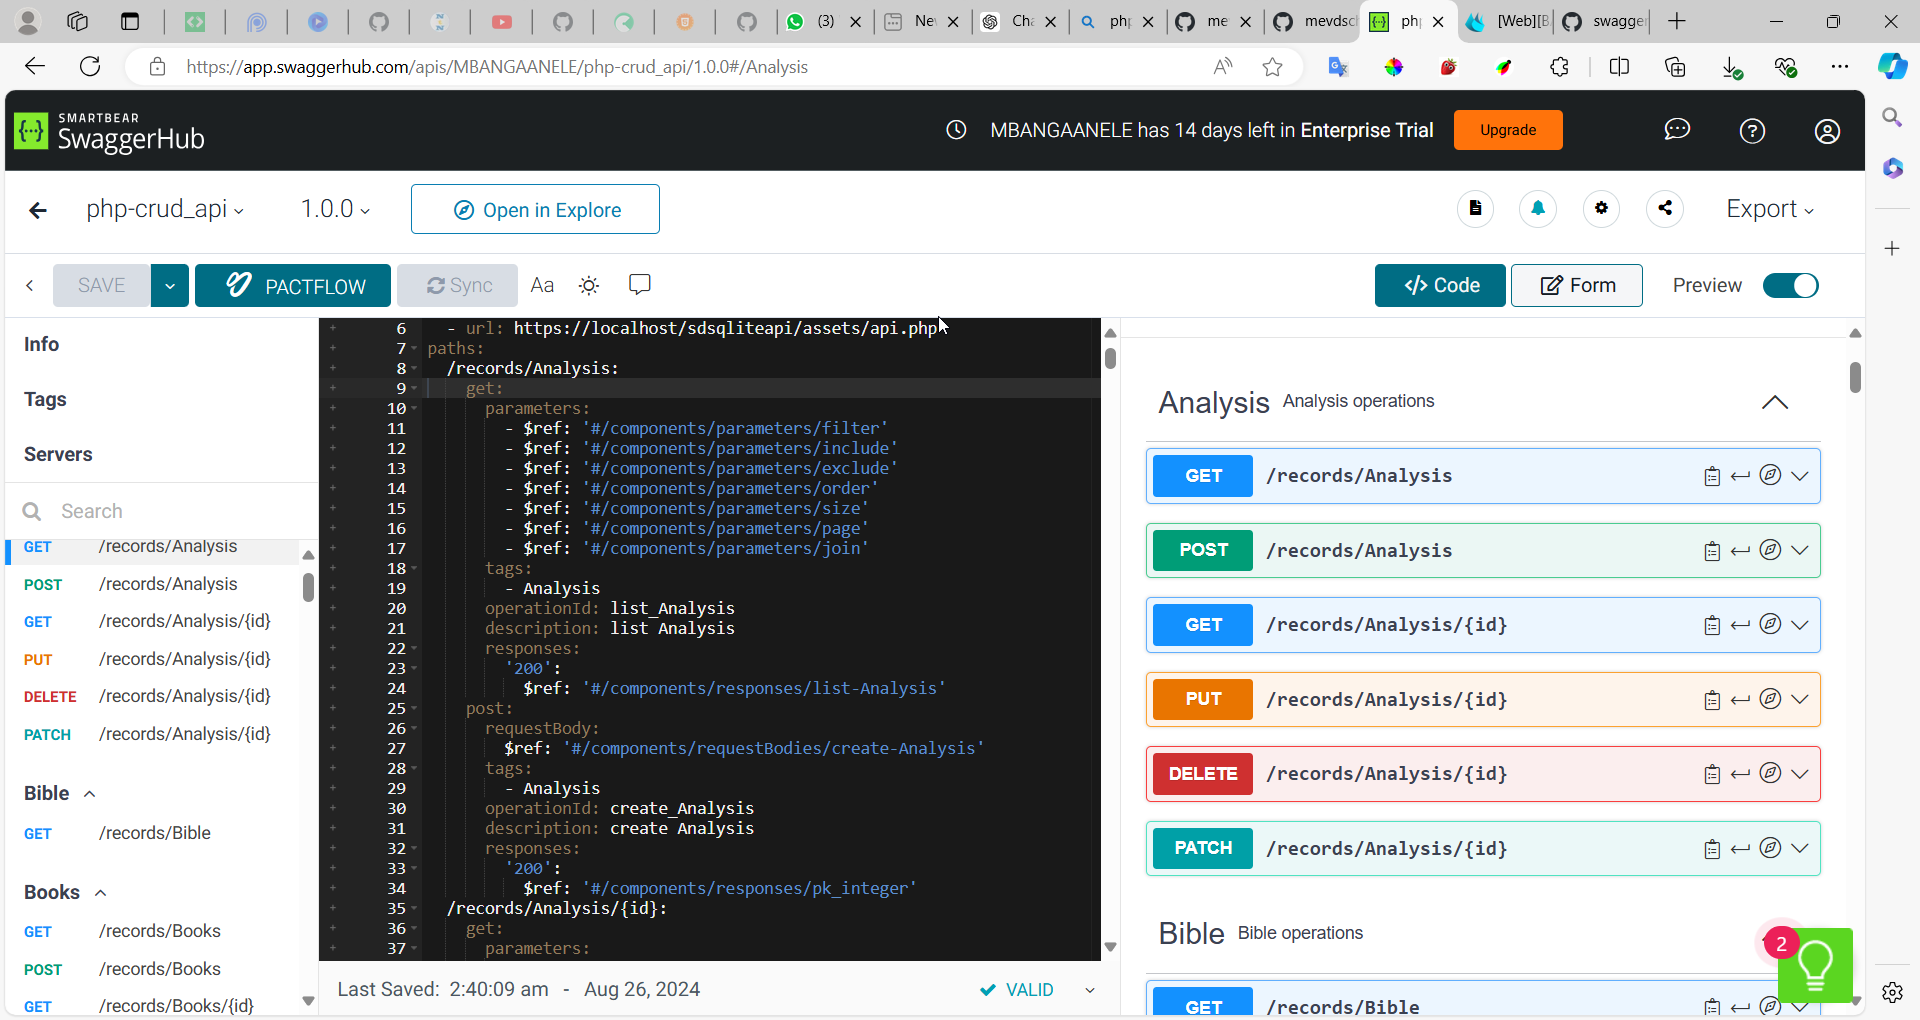1920x1020 pixels.
Task: Refresh the browser page
Action: pos(90,67)
